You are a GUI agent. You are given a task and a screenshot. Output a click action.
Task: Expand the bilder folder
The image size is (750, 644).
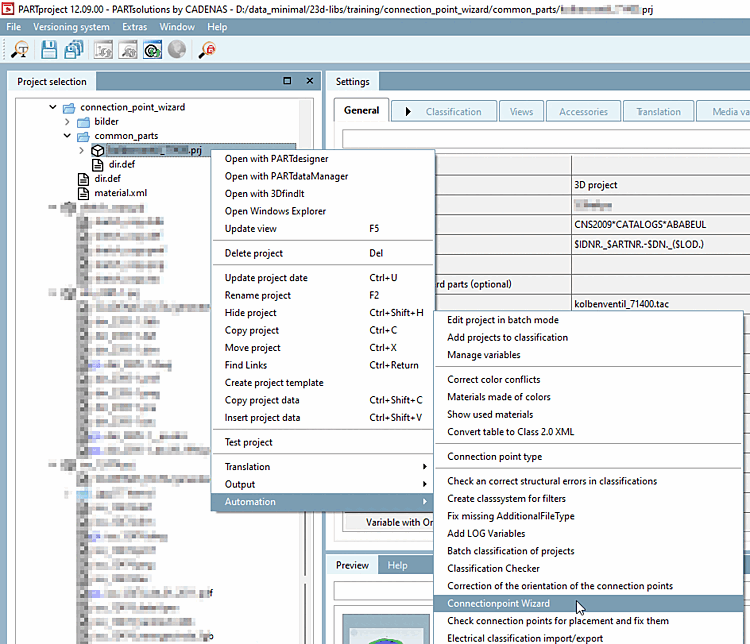tap(68, 121)
